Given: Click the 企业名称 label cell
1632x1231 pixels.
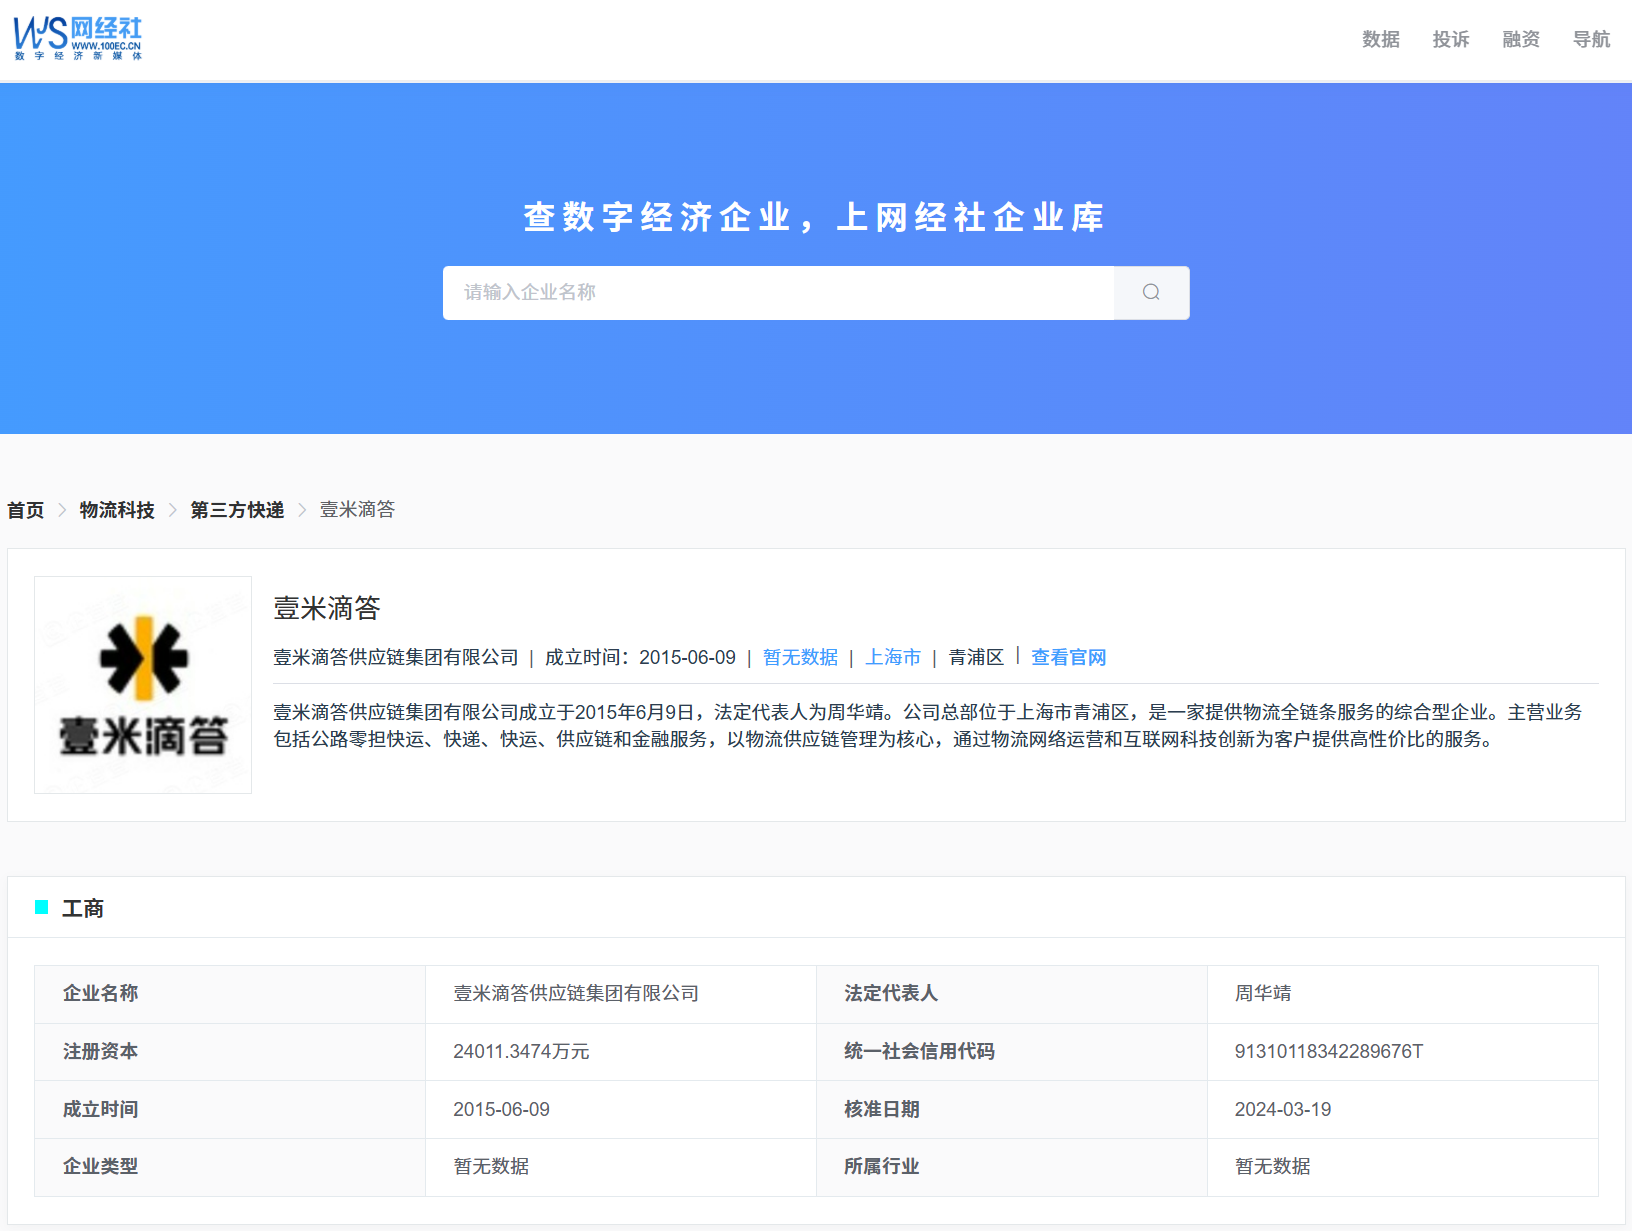Looking at the screenshot, I should pyautogui.click(x=230, y=994).
